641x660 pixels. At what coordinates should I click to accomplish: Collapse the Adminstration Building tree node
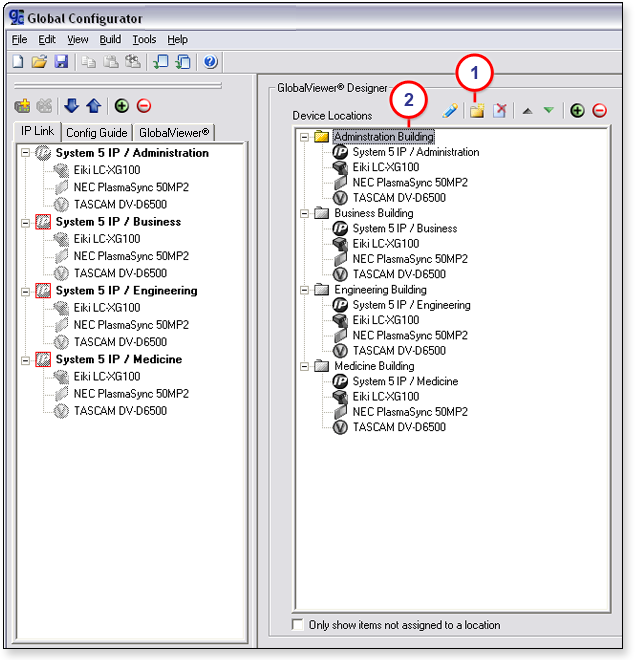pos(304,137)
